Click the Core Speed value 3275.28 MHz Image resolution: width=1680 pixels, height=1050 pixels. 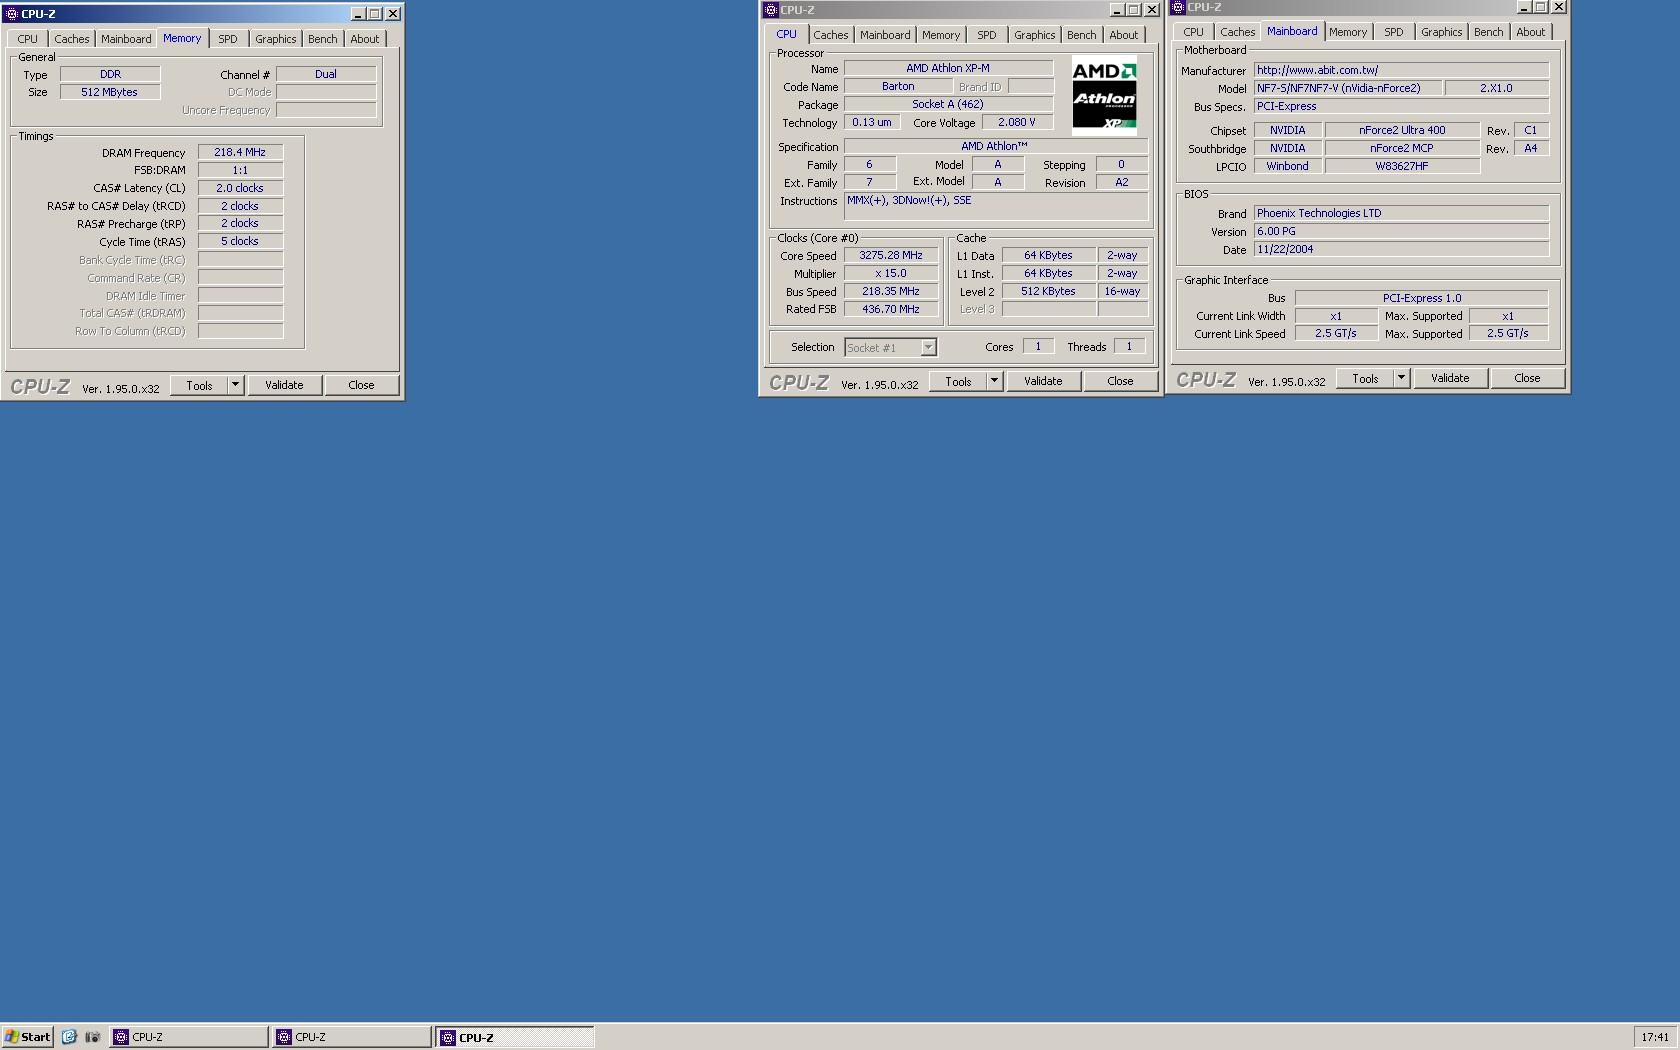(891, 255)
